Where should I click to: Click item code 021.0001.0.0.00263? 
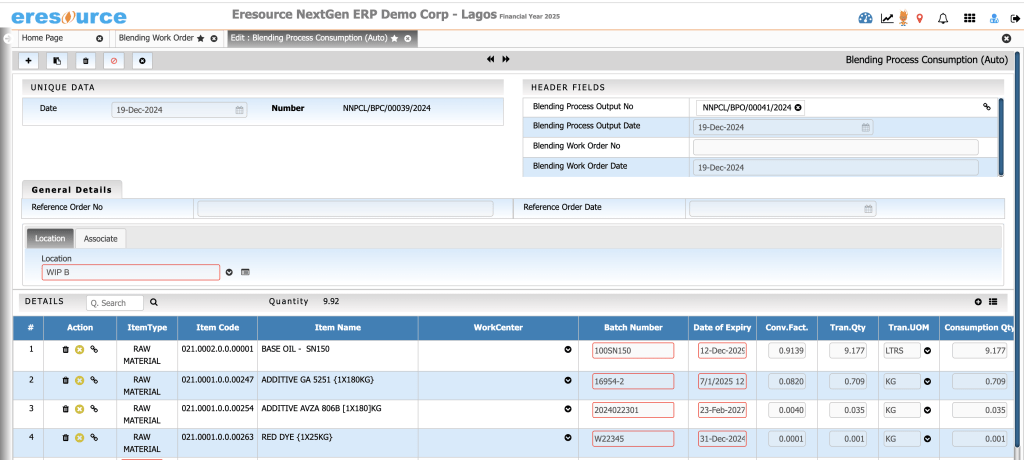click(217, 437)
